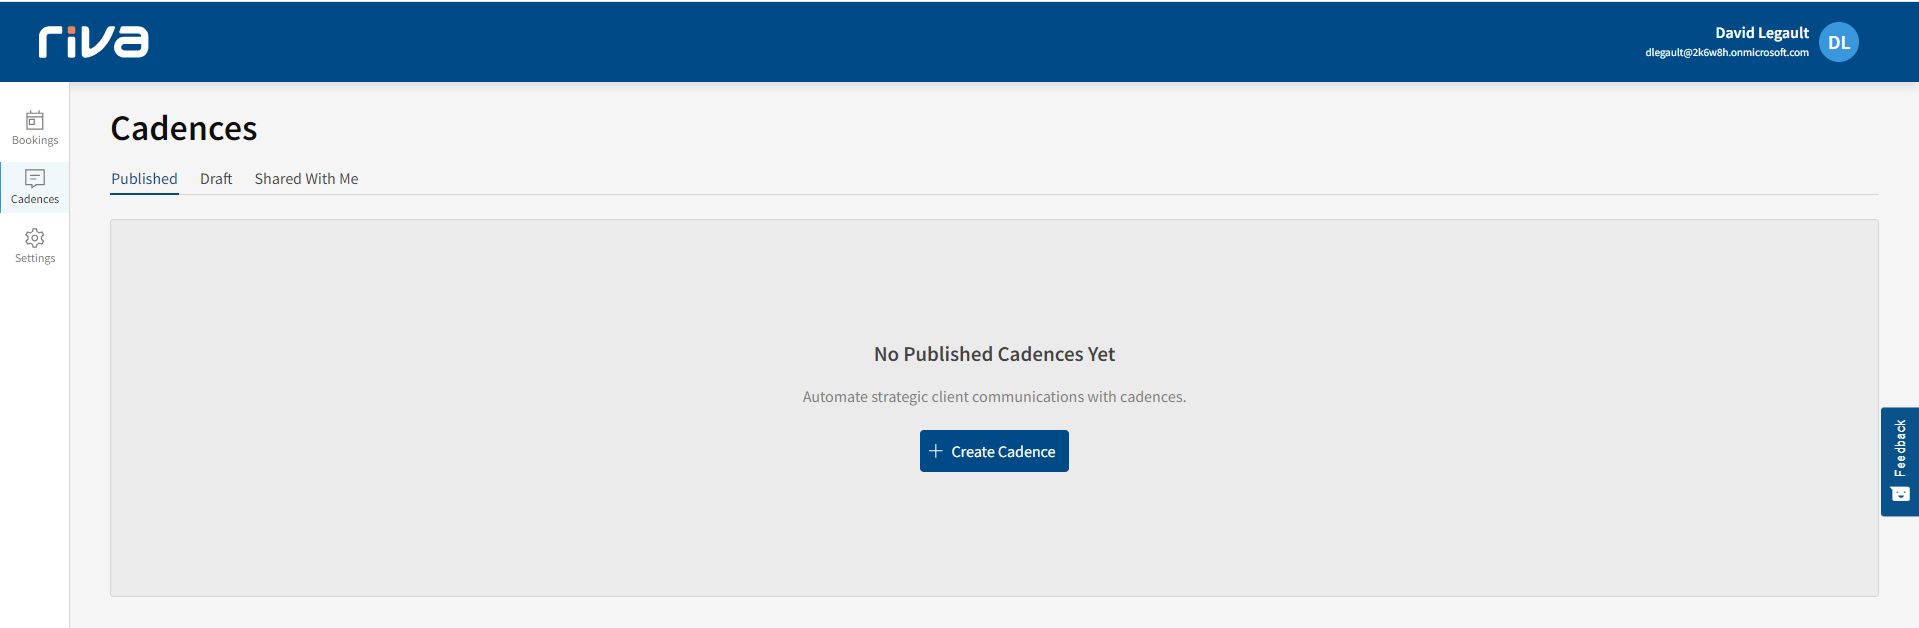Open the vertical Feedback side button

pos(1900,447)
